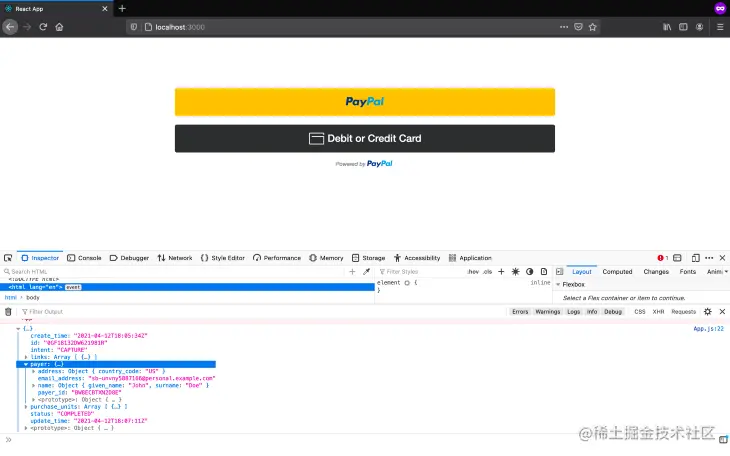Toggle the Warnings console filter

tap(548, 312)
